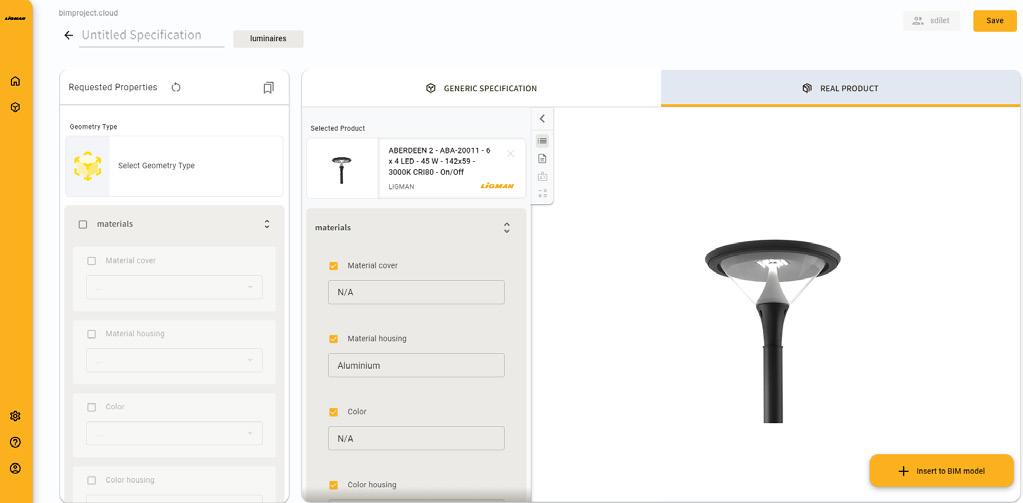1023x503 pixels.
Task: Click the Ligman logo in sidebar top
Action: (x=15, y=18)
